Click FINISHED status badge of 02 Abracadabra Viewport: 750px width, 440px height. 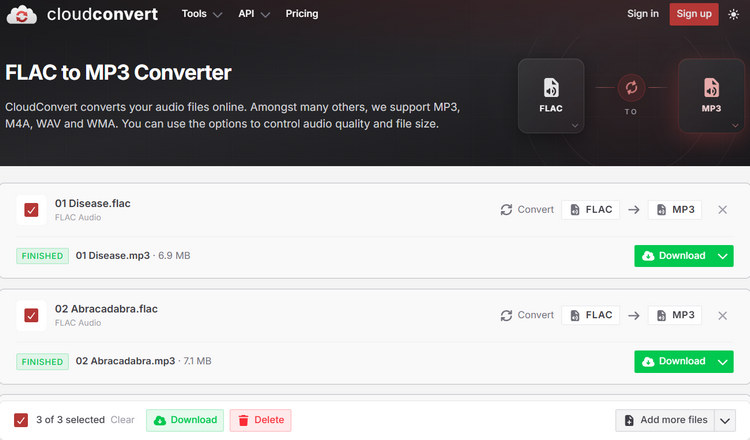42,362
